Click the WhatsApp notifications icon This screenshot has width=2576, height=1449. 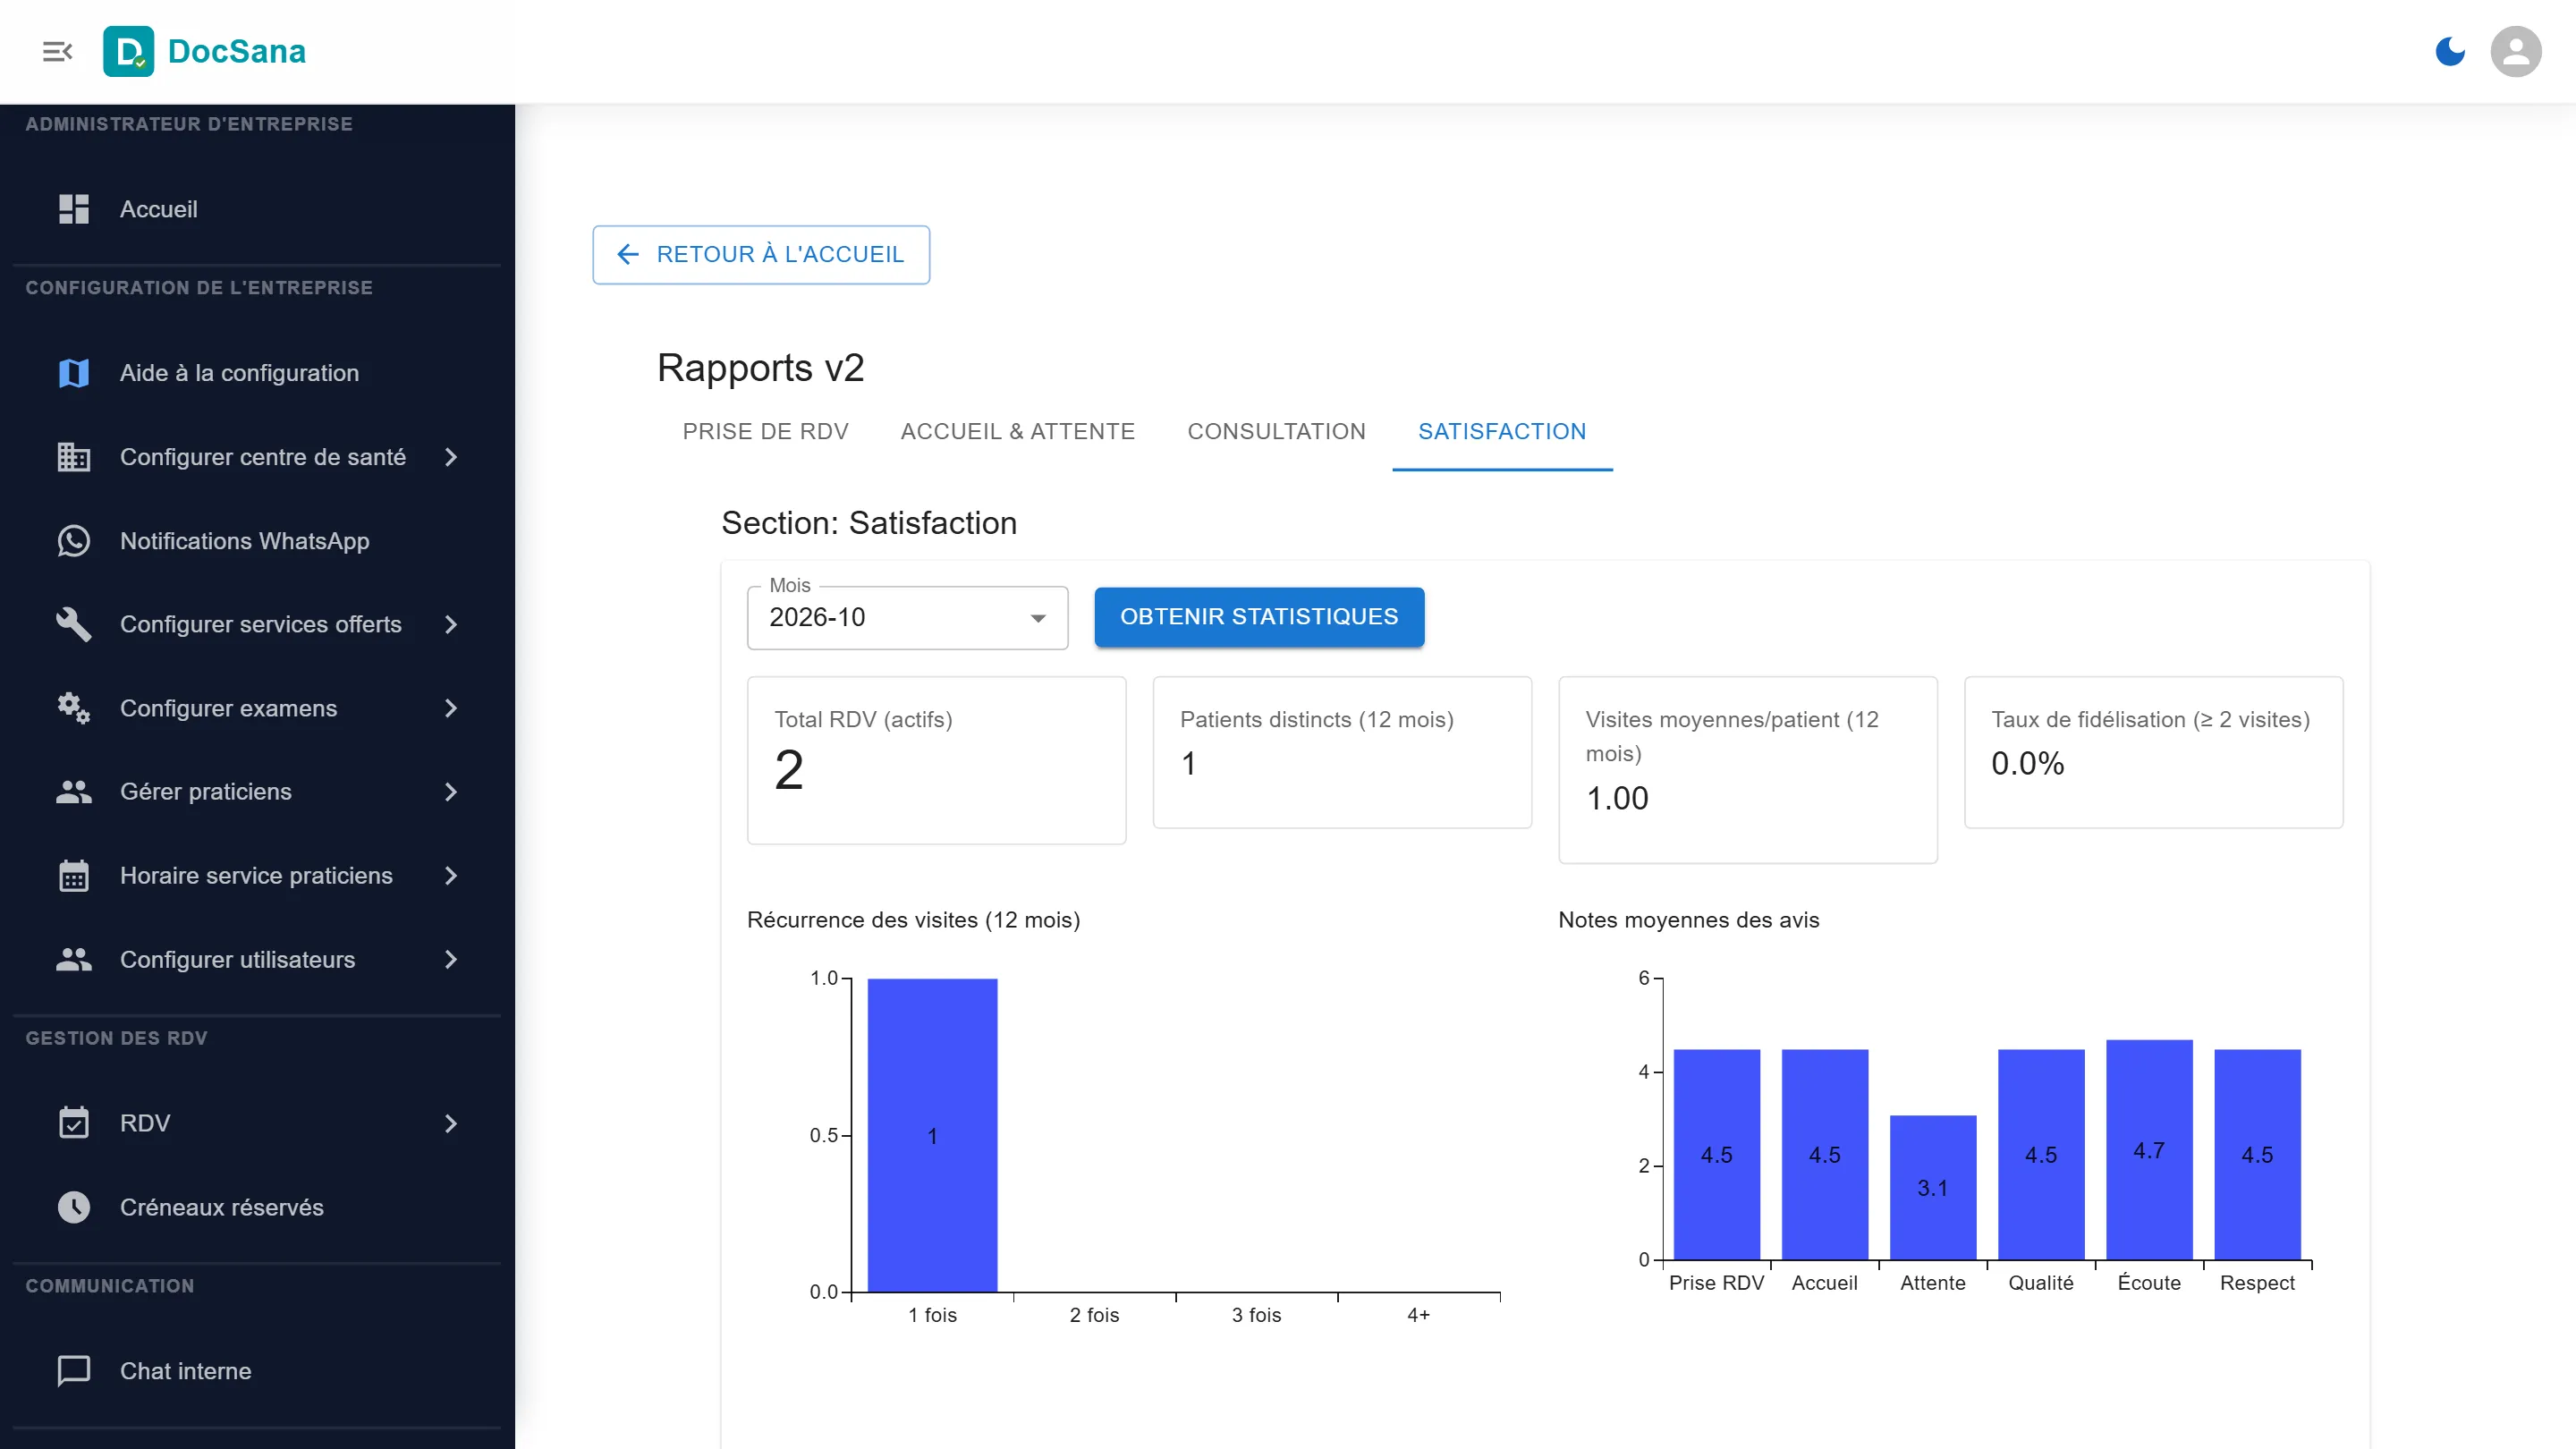tap(73, 541)
